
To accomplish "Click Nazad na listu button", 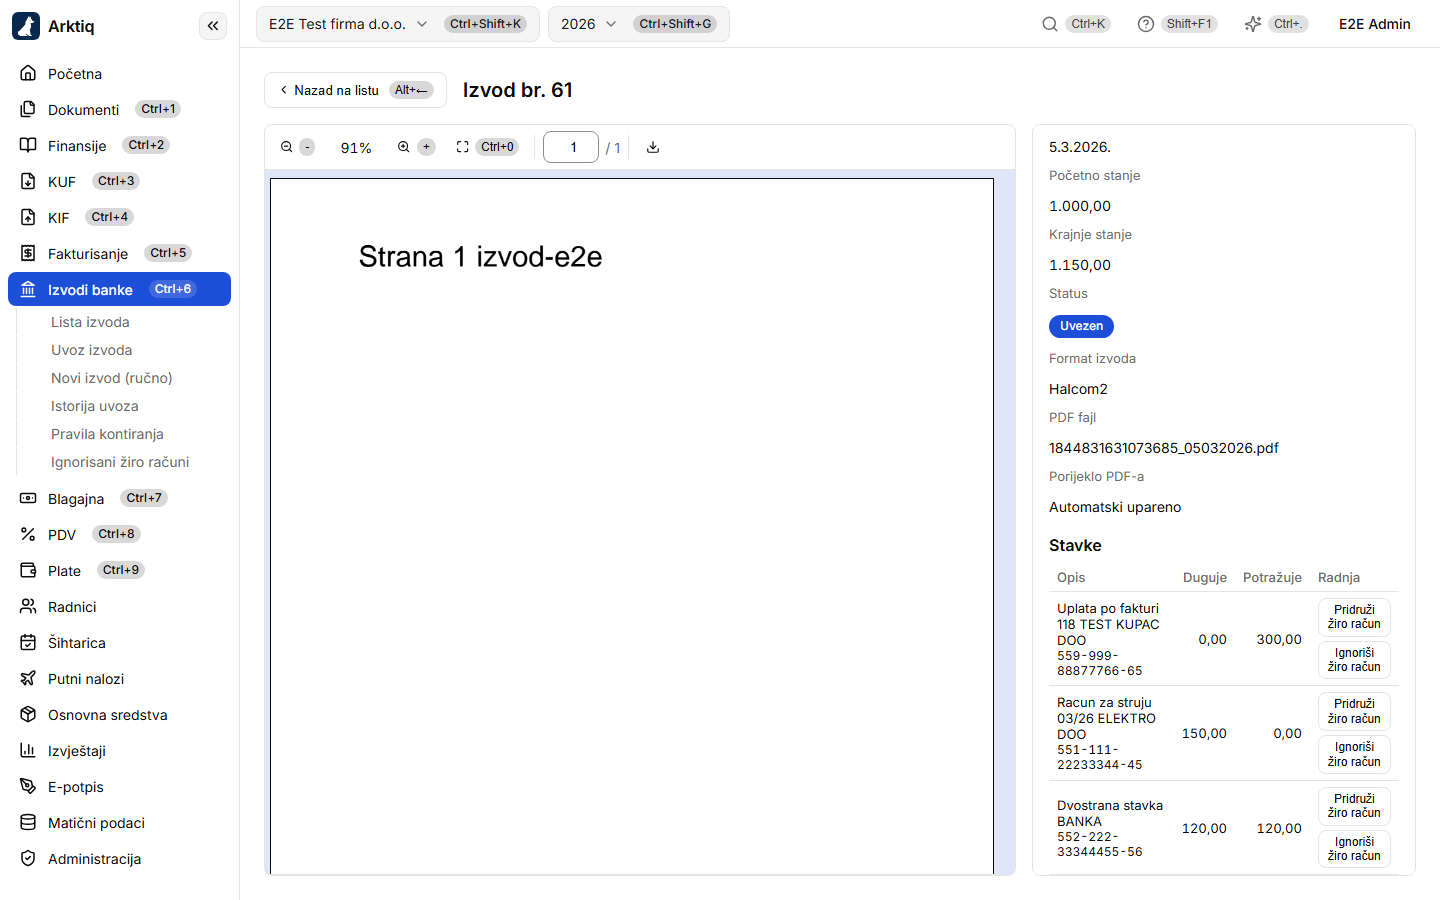I will (x=355, y=90).
